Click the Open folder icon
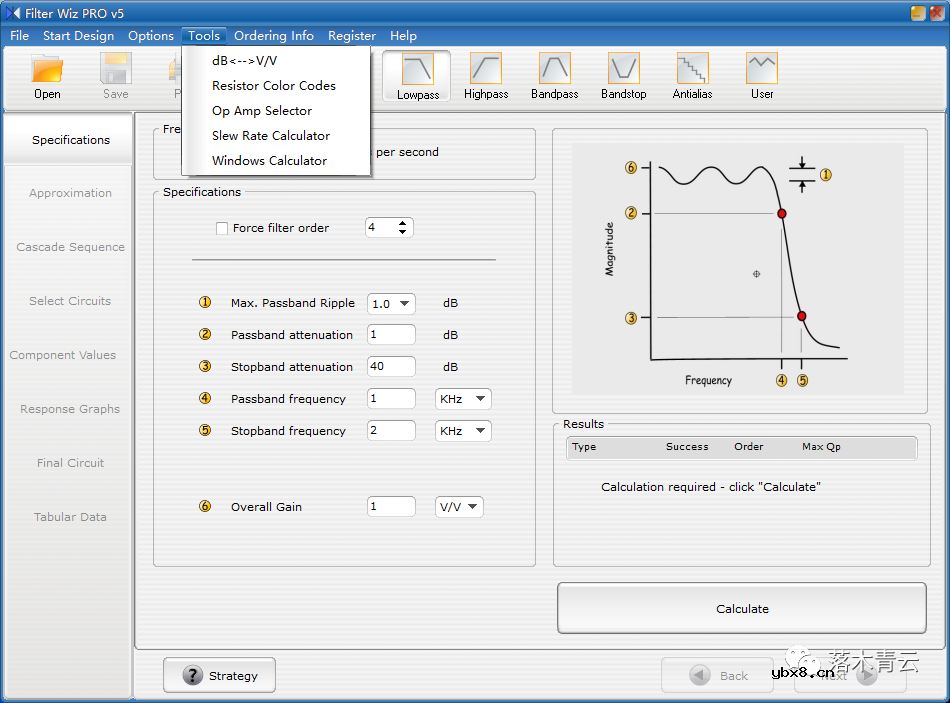This screenshot has height=703, width=950. pyautogui.click(x=47, y=70)
